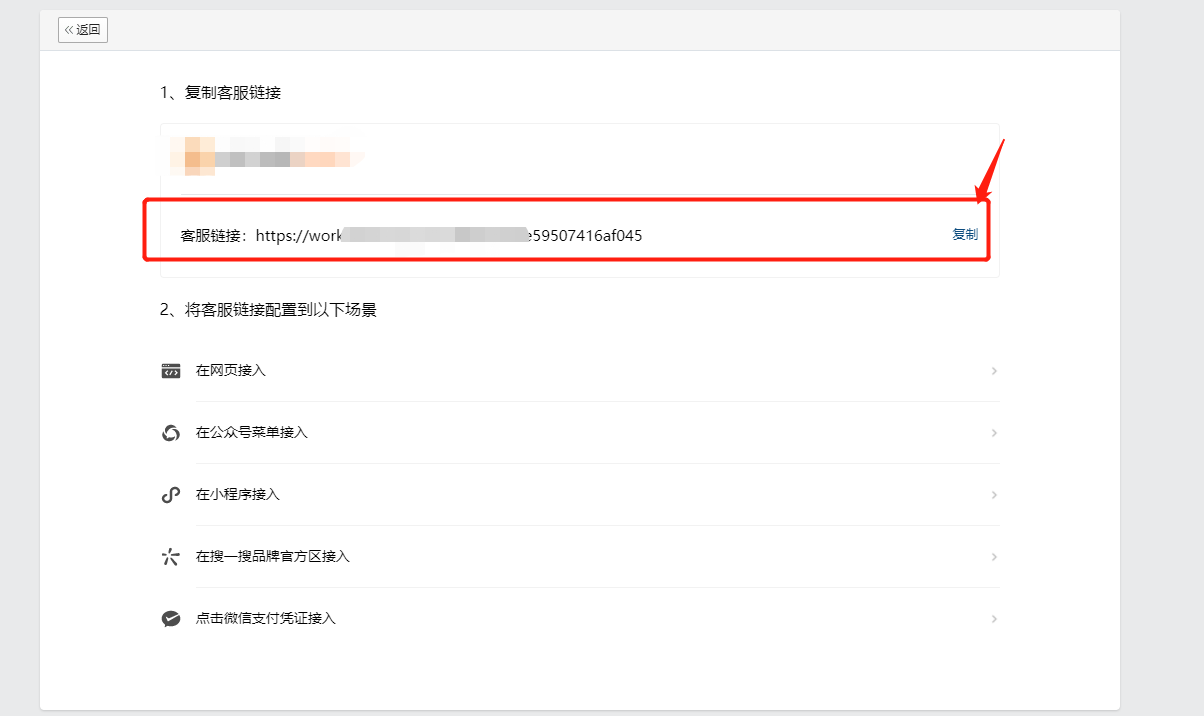Viewport: 1204px width, 716px height.
Task: Click the official account menu icon
Action: click(171, 433)
